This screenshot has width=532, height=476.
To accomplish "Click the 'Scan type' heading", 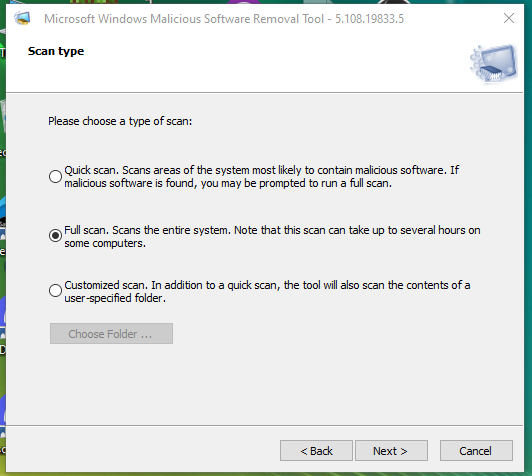I will tap(56, 51).
